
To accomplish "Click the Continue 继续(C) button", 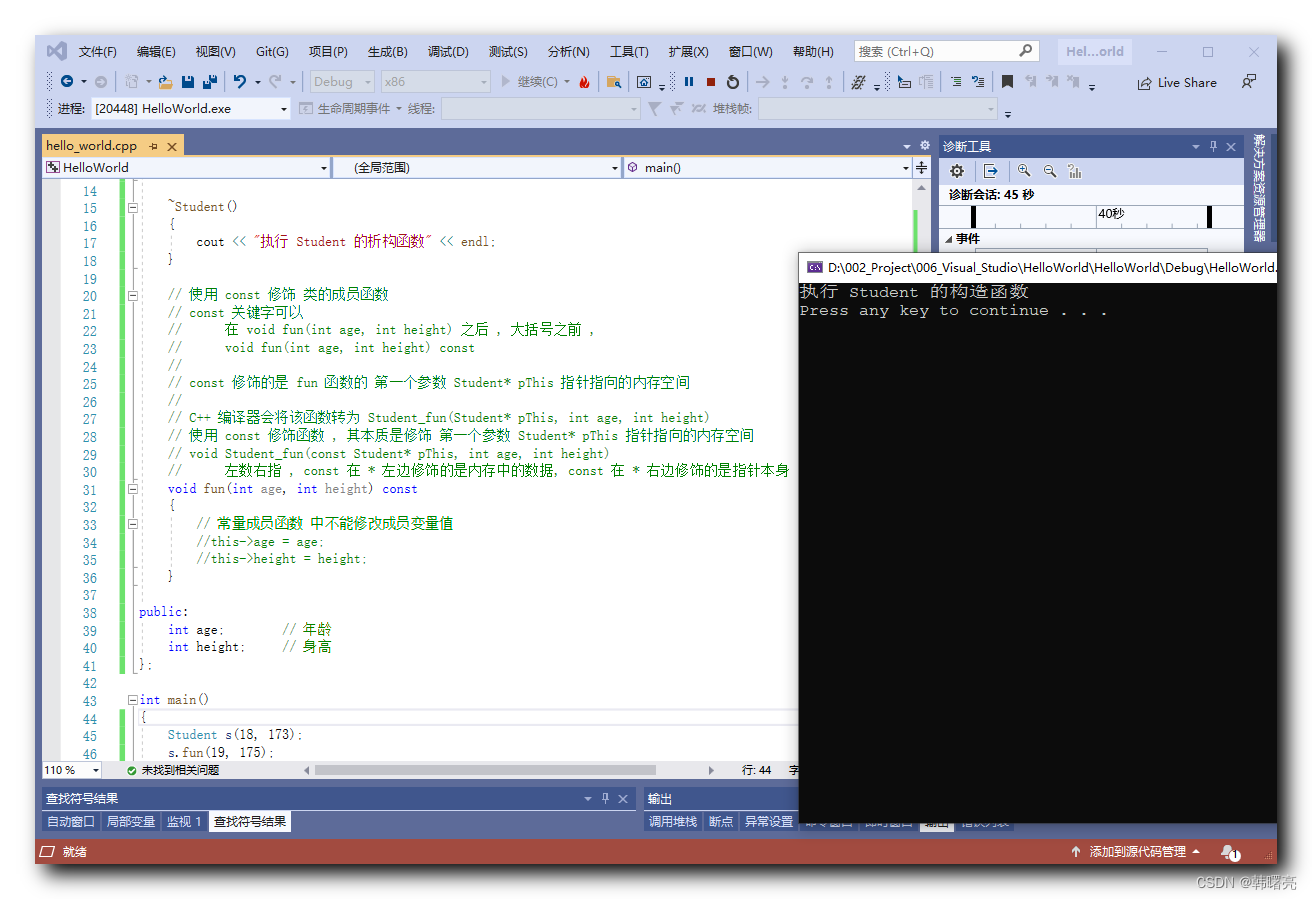I will click(x=530, y=82).
